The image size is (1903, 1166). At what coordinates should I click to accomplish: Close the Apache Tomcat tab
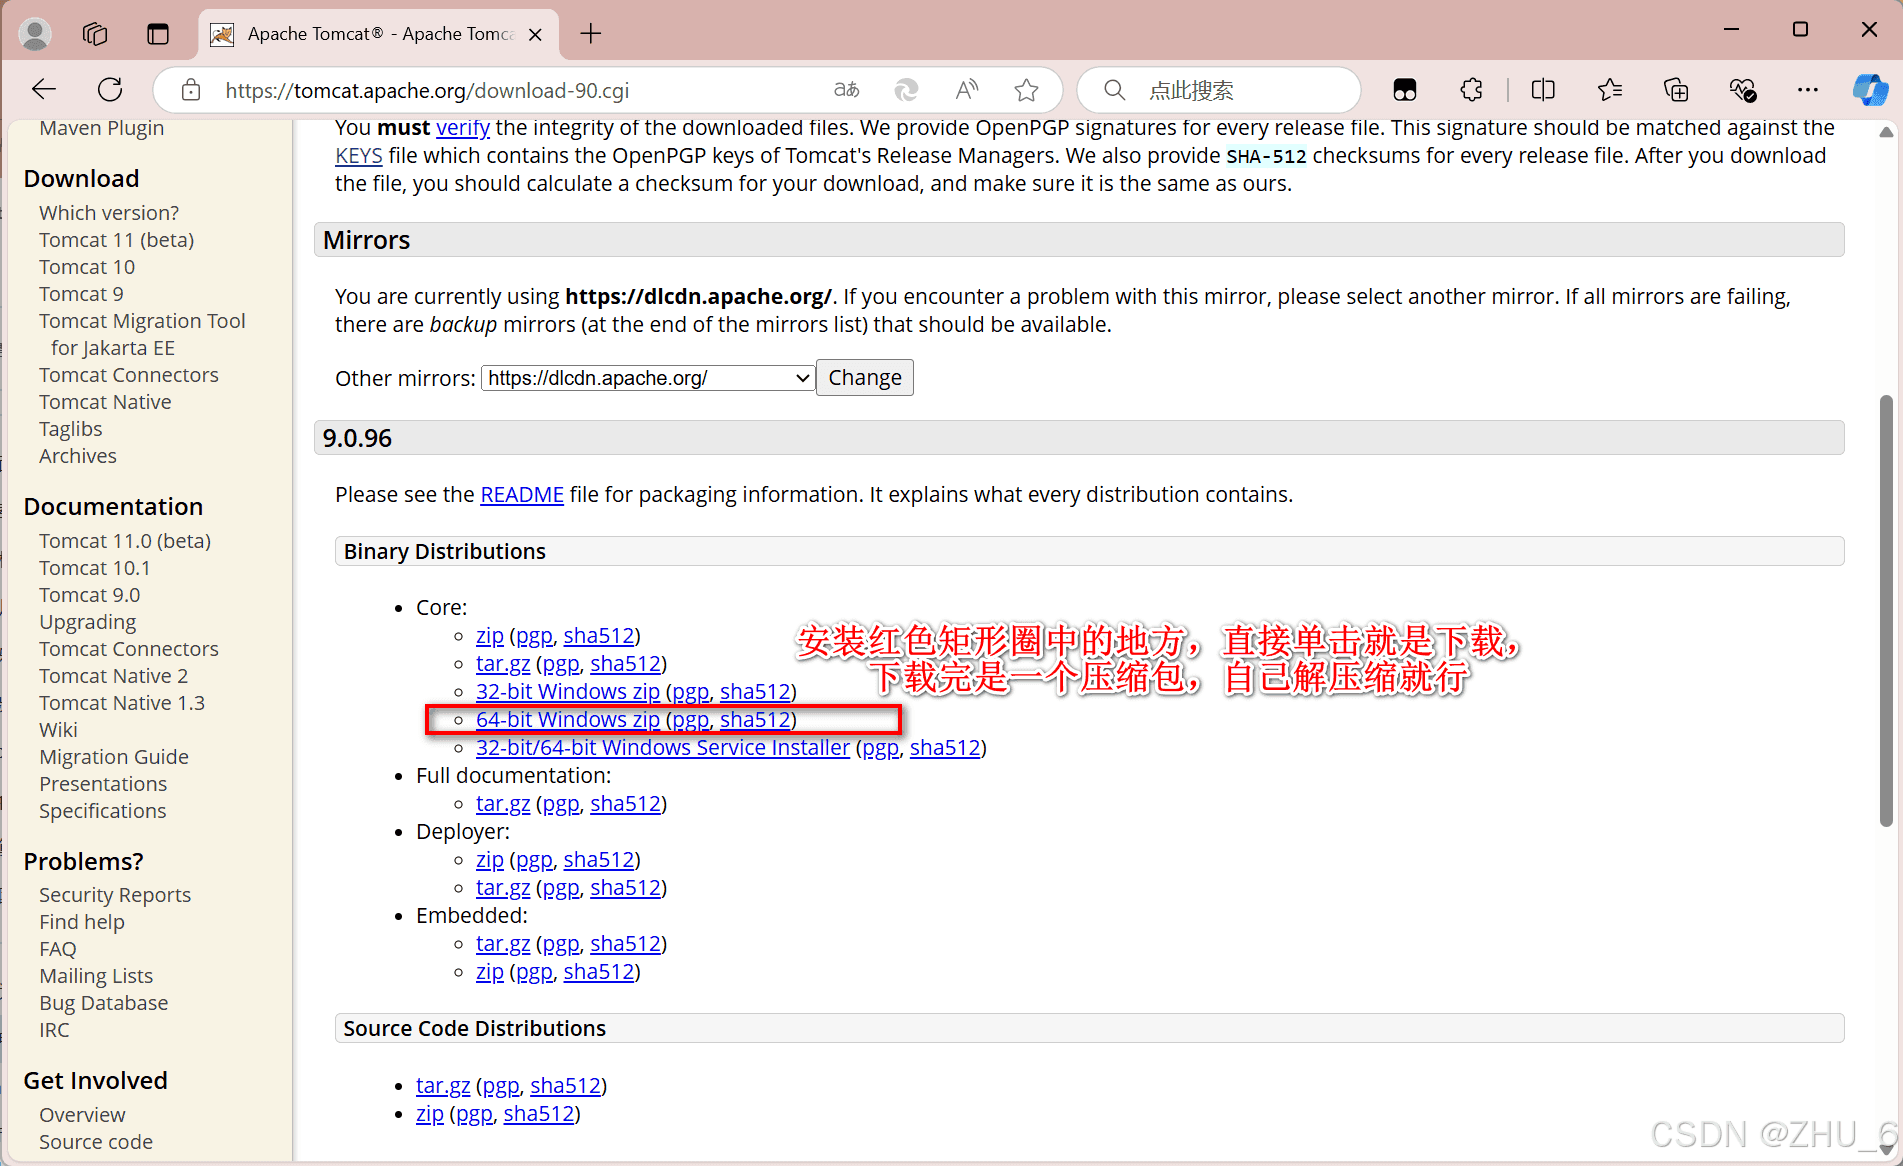point(536,35)
